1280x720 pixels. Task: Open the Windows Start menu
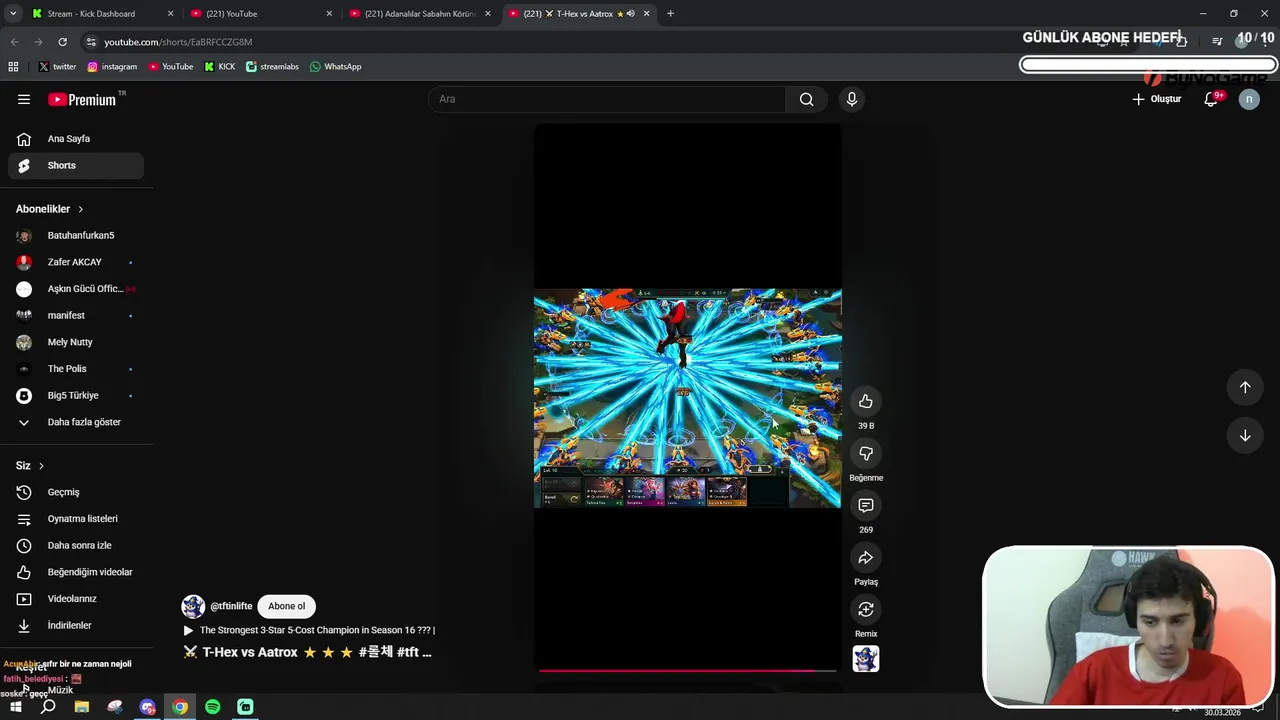[15, 707]
